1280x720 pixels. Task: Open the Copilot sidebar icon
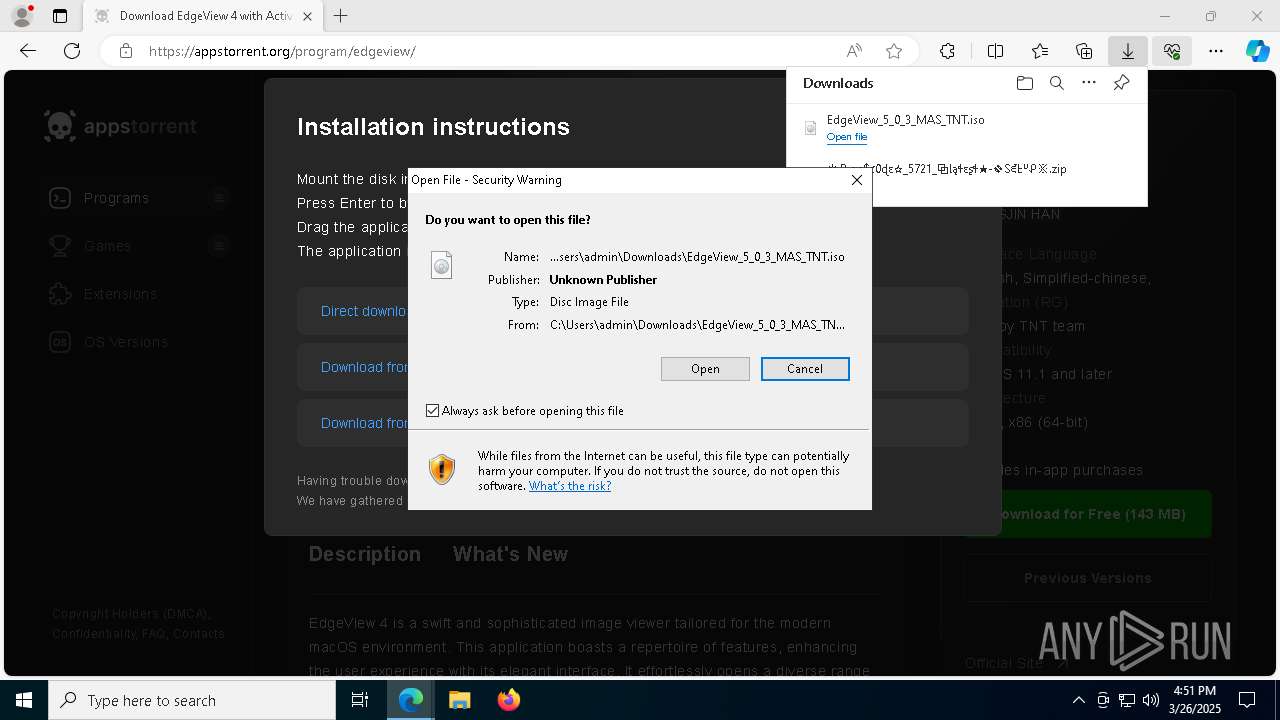point(1258,51)
